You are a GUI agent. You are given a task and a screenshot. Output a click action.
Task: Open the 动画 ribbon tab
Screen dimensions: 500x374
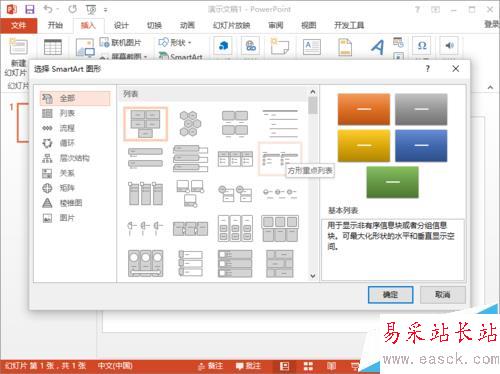(187, 25)
